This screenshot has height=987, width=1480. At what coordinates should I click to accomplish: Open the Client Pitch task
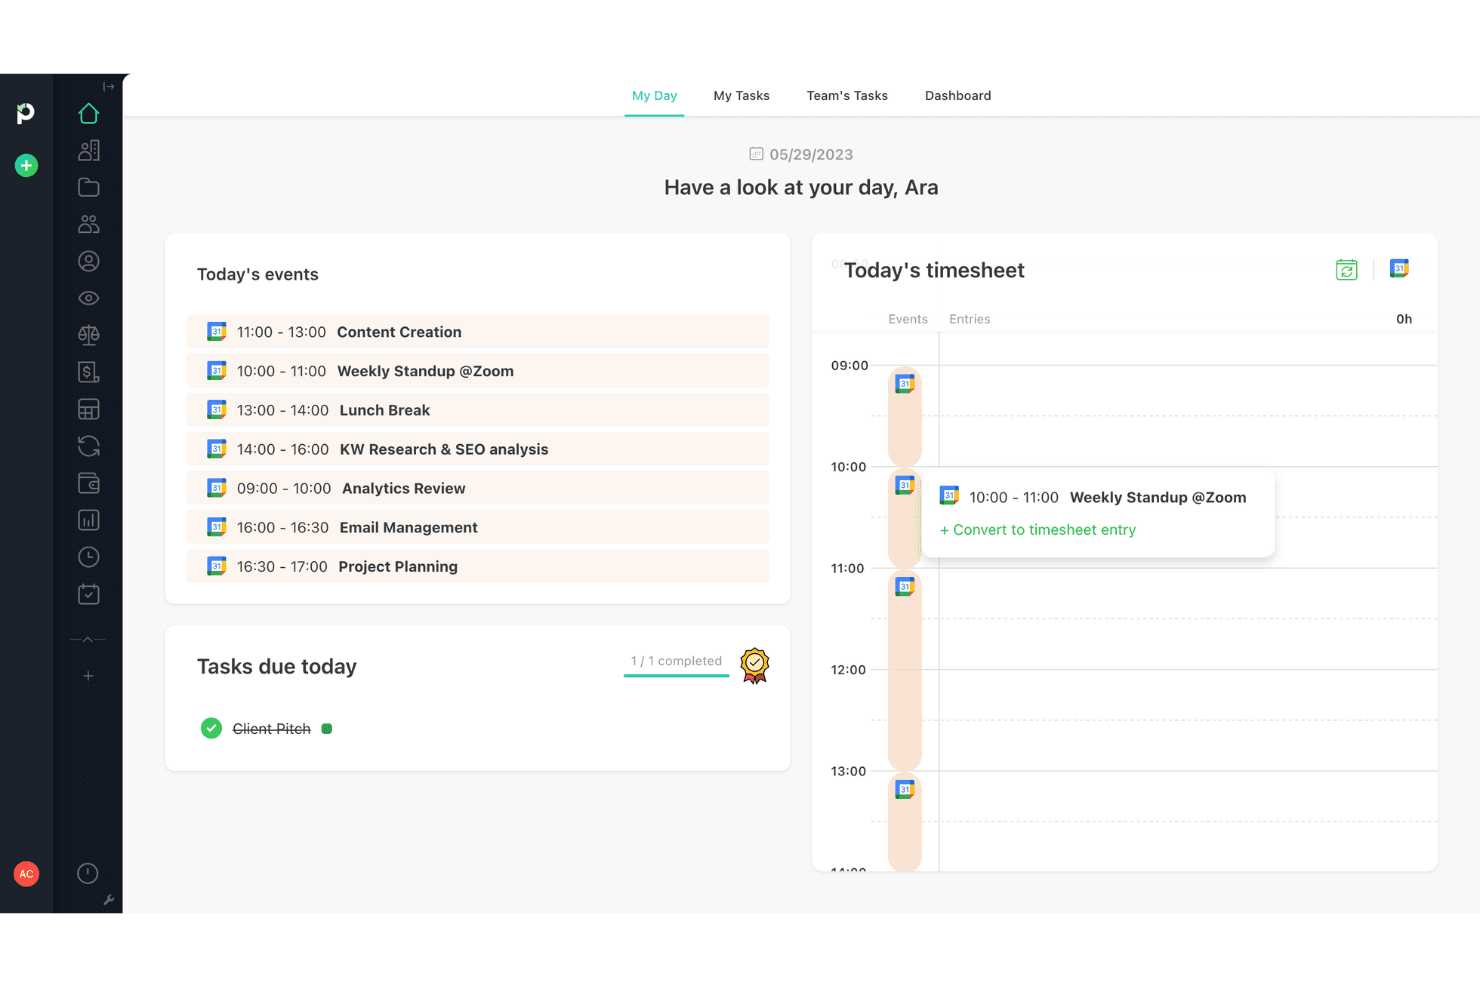pos(272,729)
